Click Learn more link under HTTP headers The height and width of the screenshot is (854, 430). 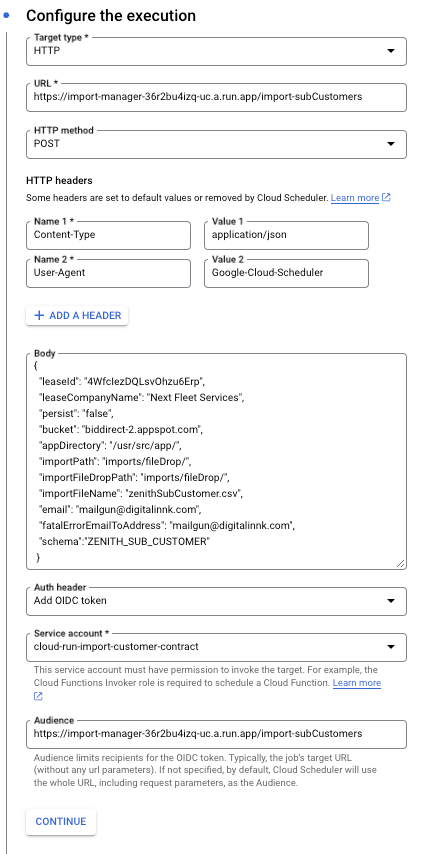click(x=354, y=198)
